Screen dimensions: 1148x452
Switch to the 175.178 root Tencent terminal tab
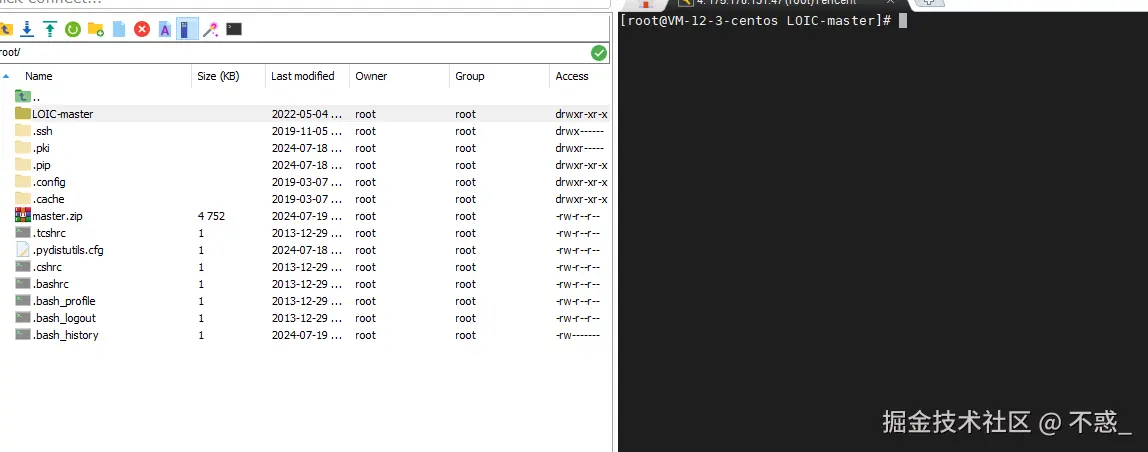(786, 3)
